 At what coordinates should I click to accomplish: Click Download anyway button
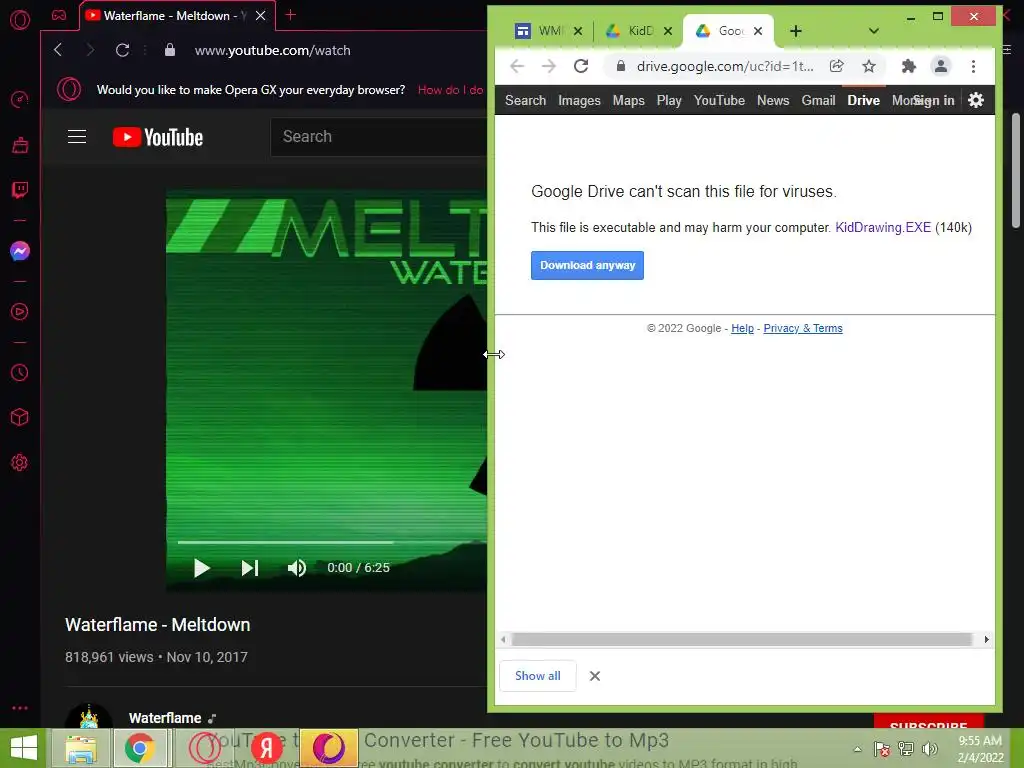pos(587,265)
